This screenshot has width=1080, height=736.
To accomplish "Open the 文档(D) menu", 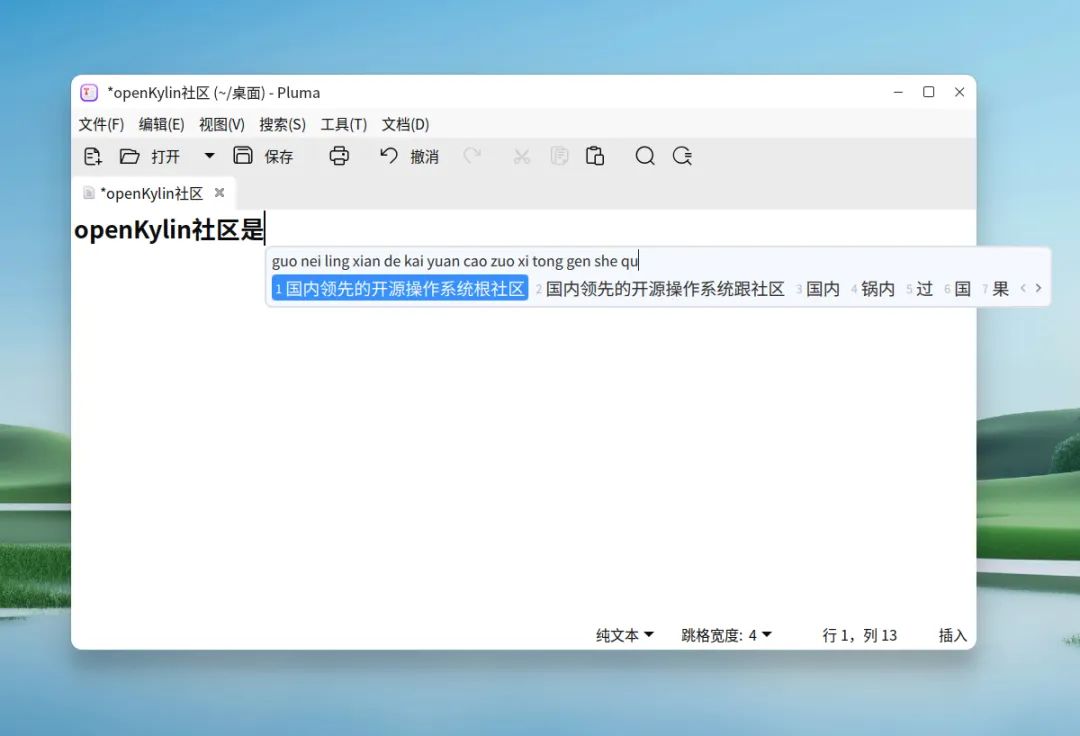I will (x=406, y=125).
